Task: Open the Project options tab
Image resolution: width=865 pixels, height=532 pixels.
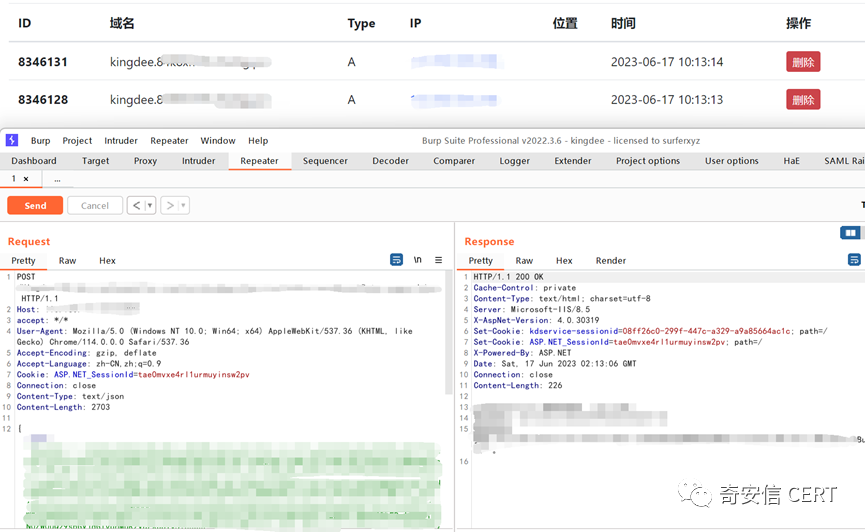Action: point(648,161)
